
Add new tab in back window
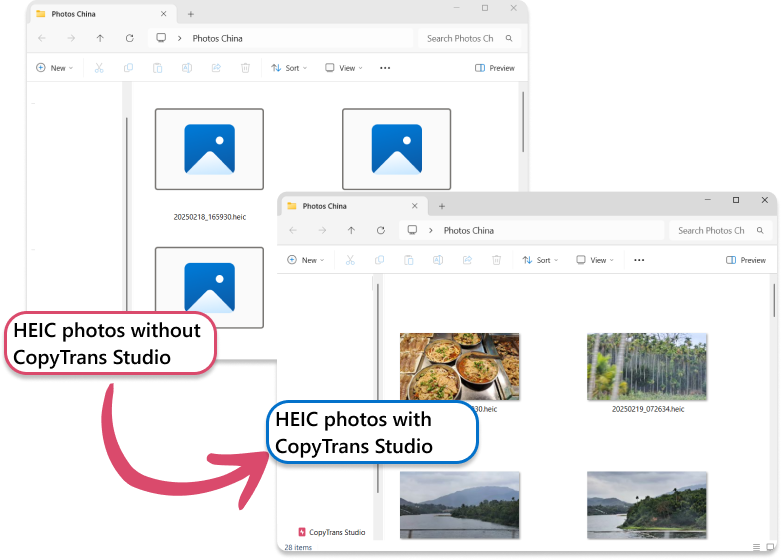coord(191,14)
